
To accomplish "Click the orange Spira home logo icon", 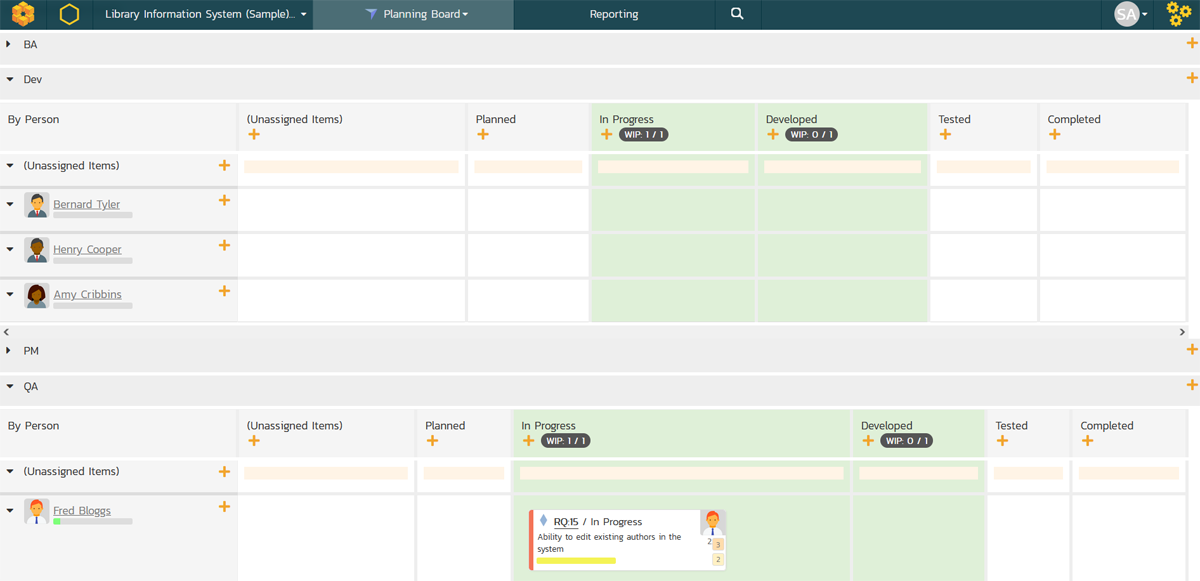I will [23, 14].
